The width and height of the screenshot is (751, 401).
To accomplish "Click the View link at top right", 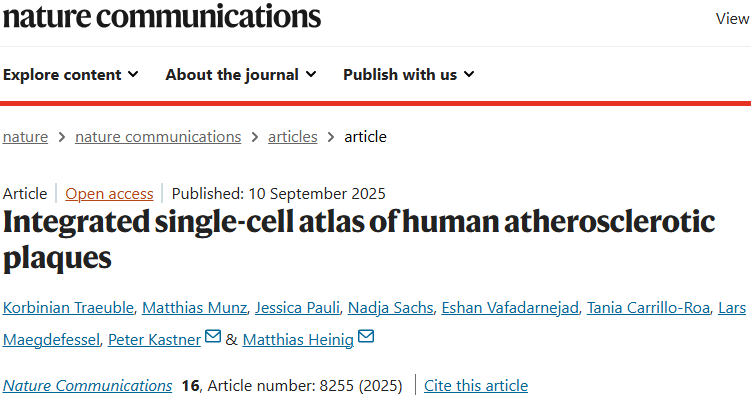I will (x=733, y=18).
